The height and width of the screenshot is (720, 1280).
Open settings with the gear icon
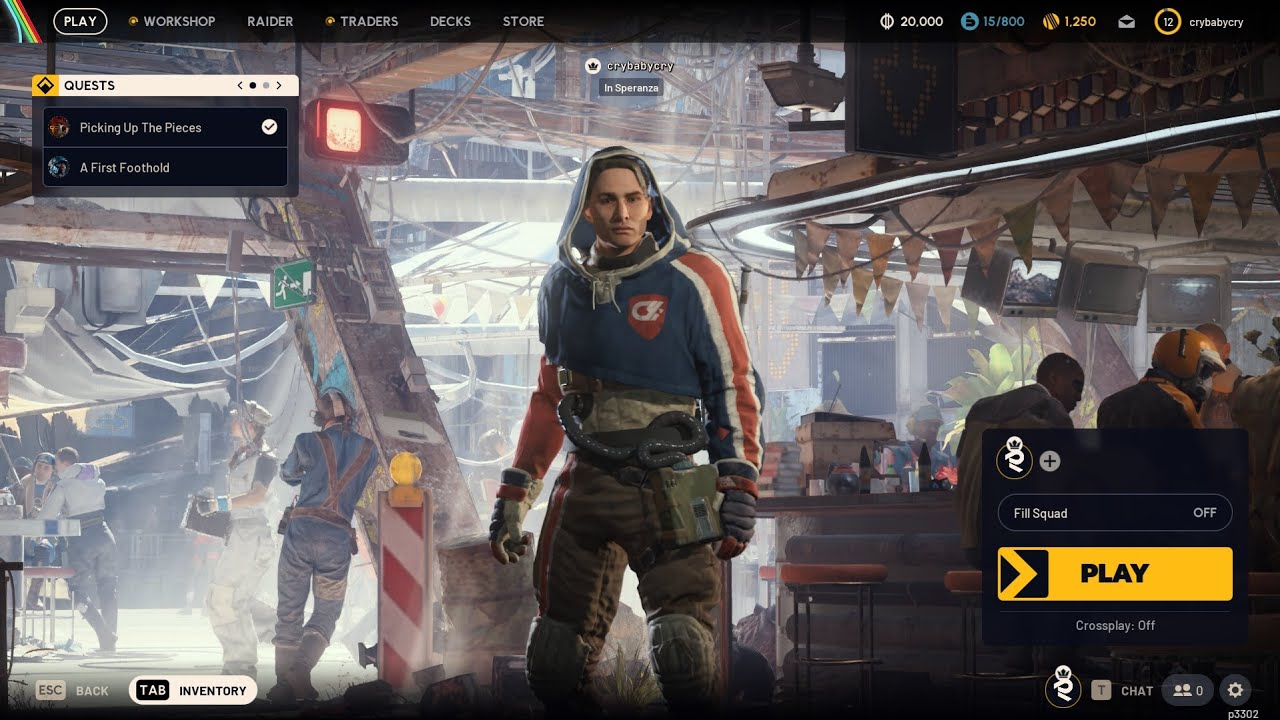1235,690
